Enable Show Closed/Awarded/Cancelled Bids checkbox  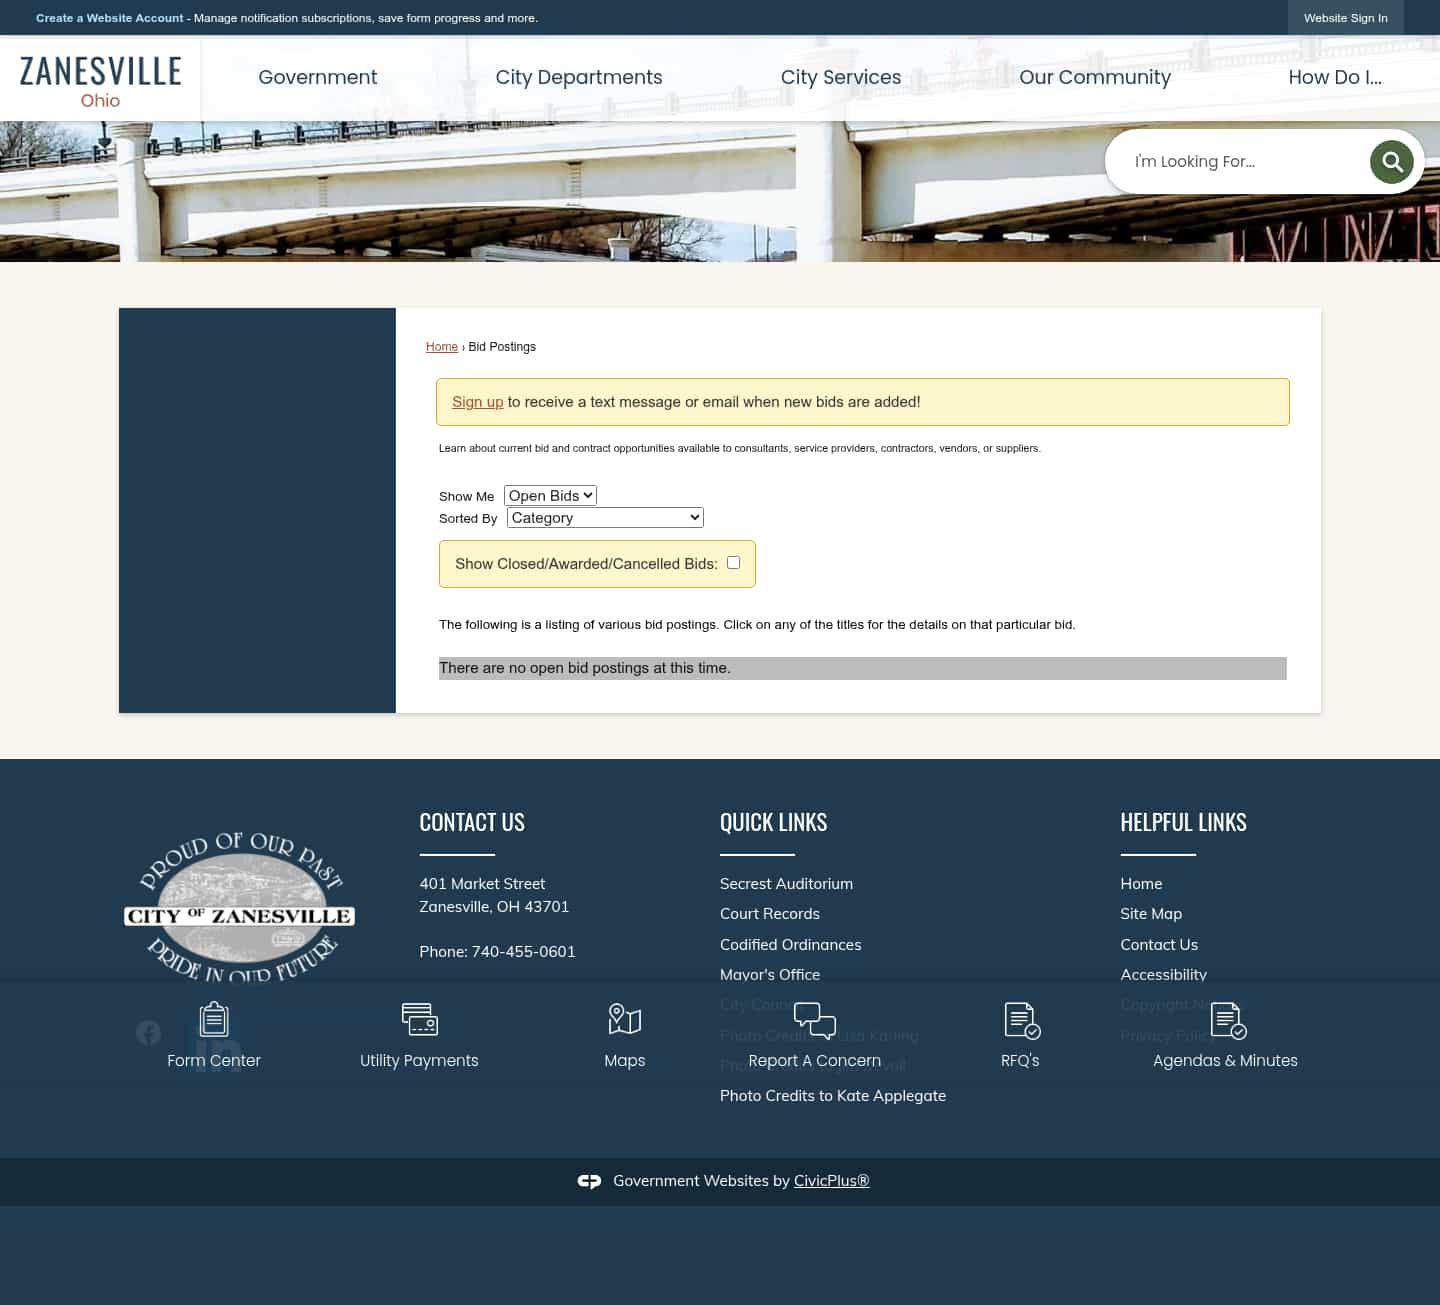click(x=734, y=562)
